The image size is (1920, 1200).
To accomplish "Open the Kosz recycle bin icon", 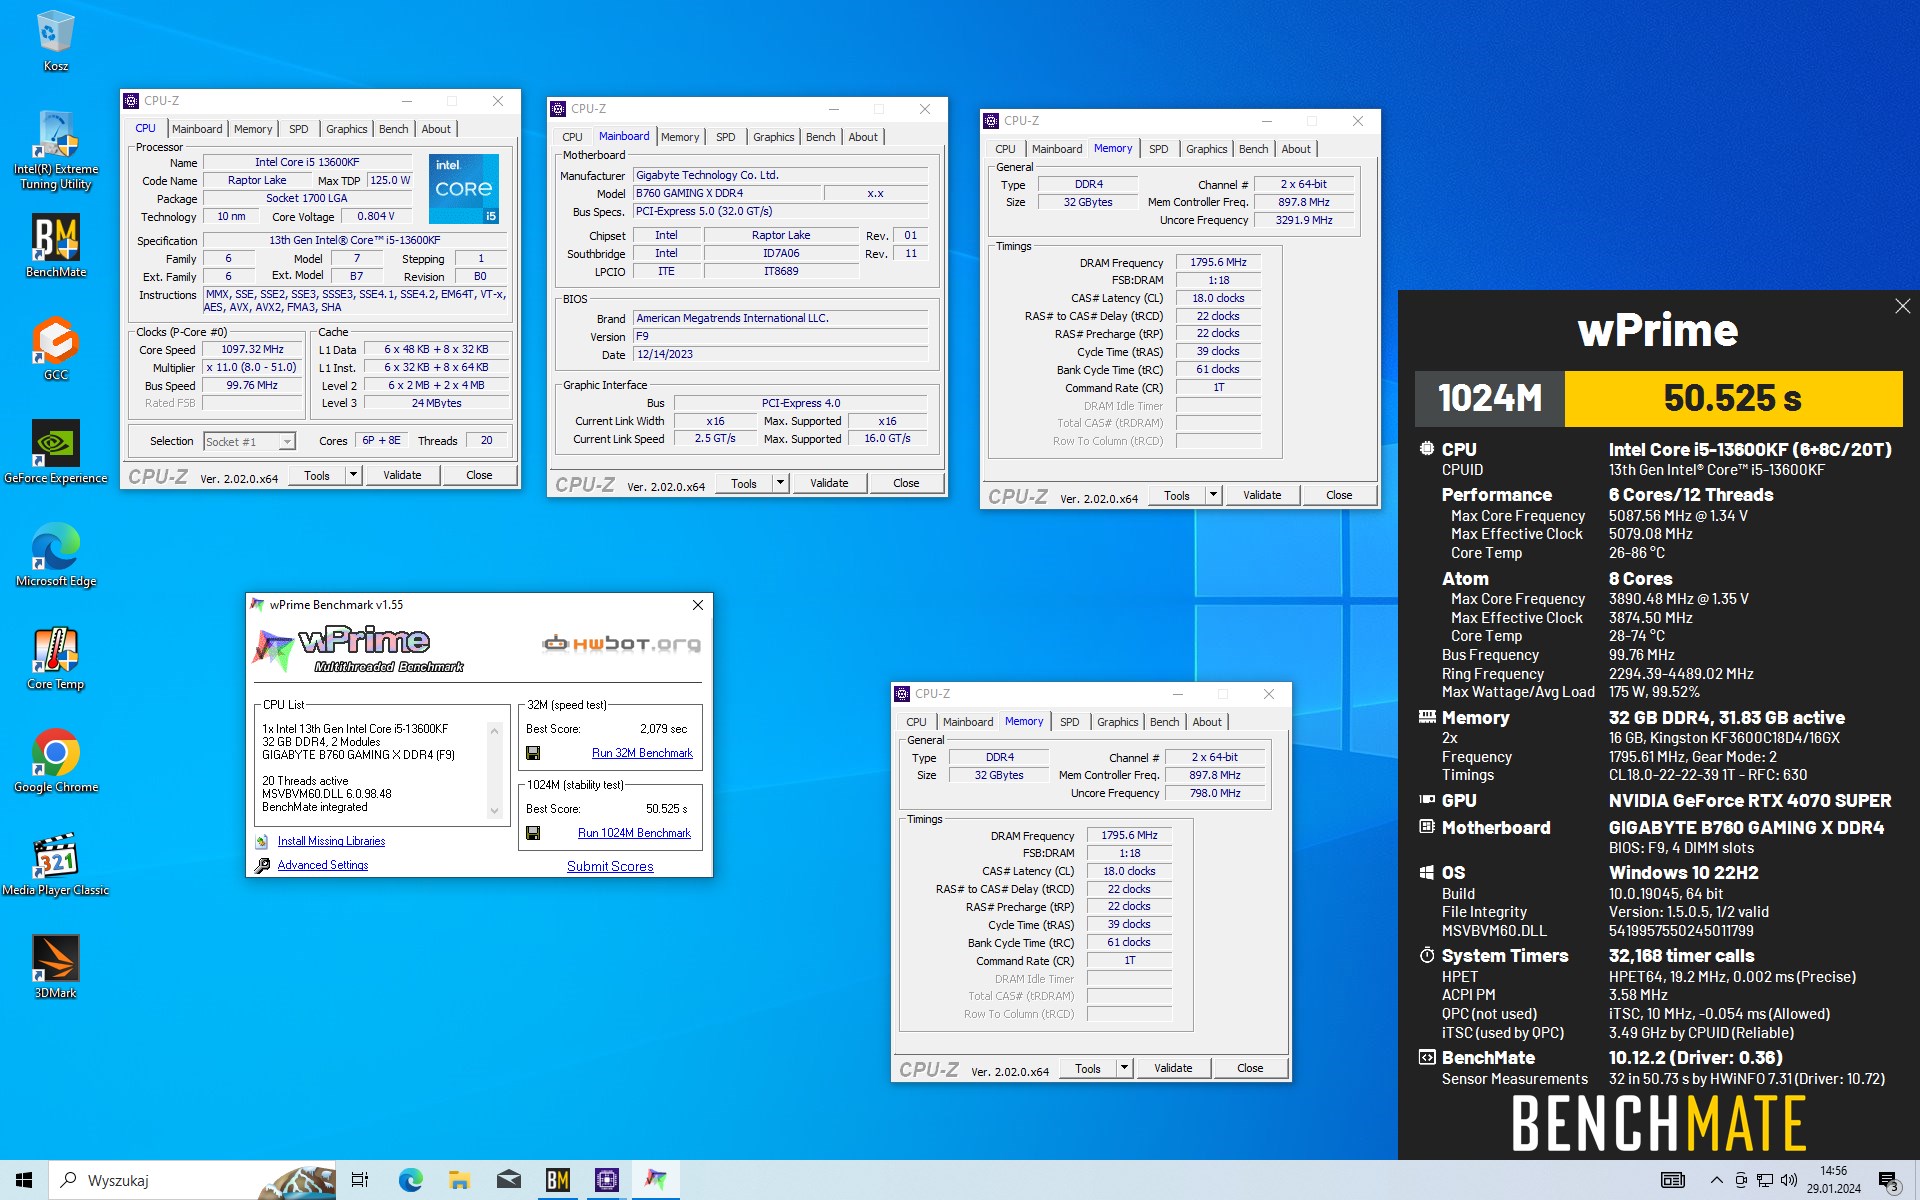I will pos(55,42).
